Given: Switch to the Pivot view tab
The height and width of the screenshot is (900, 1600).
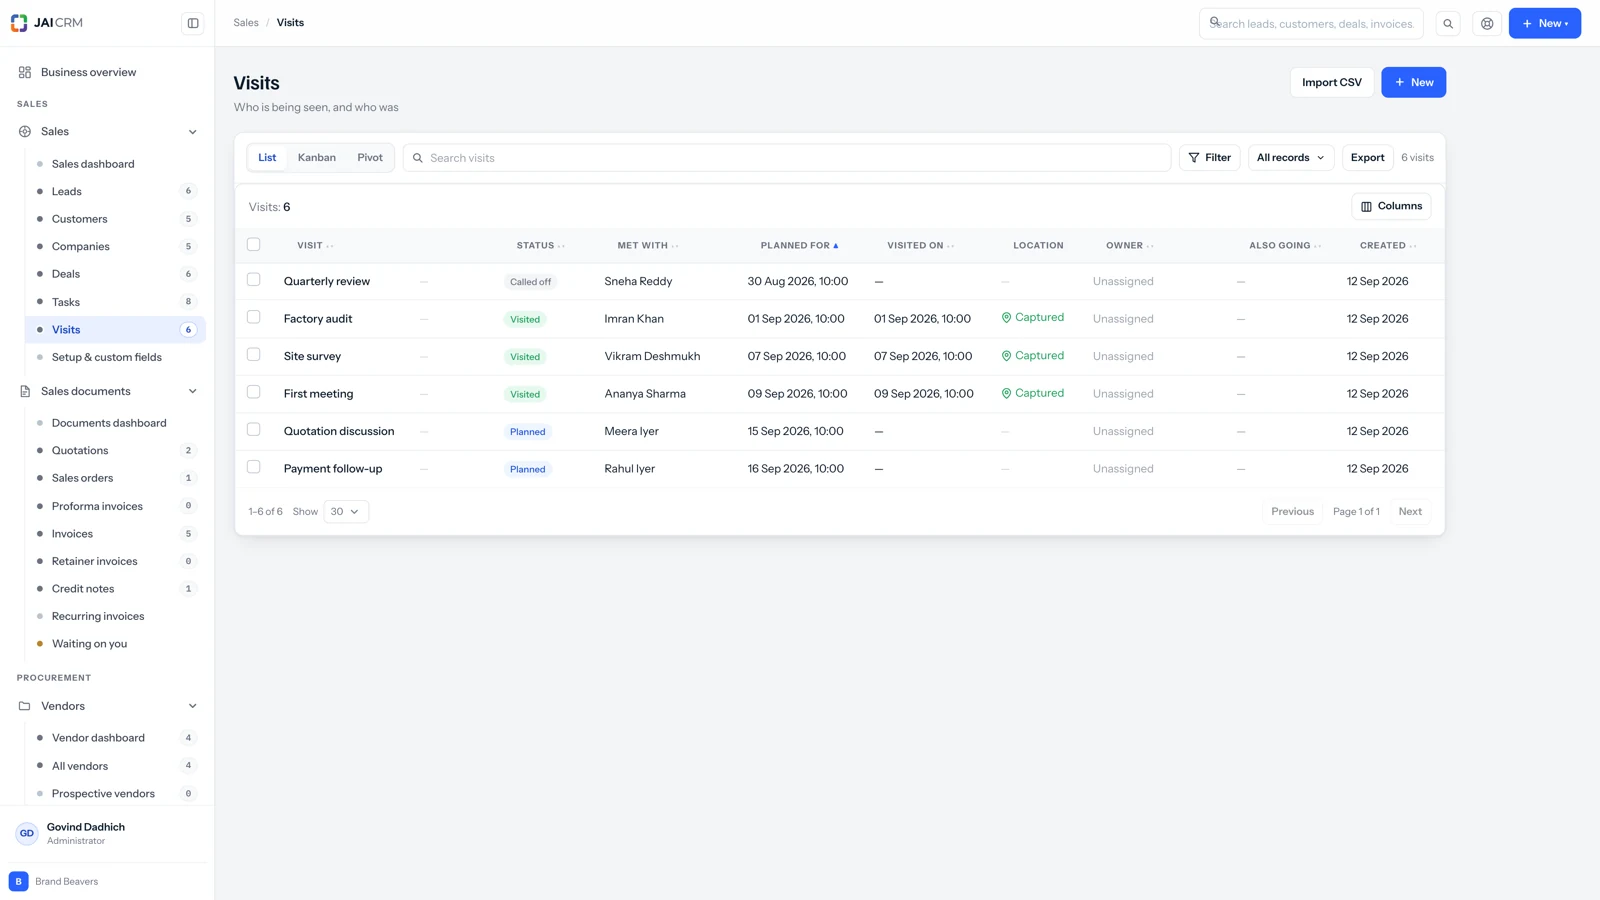Looking at the screenshot, I should (x=370, y=158).
